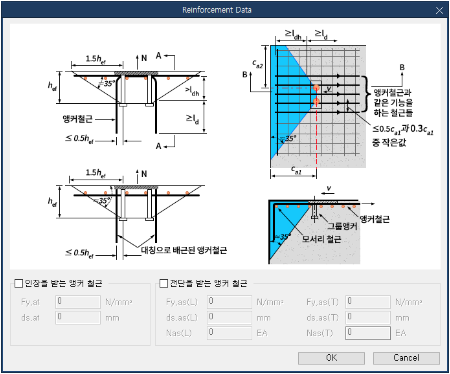This screenshot has height=374, width=450.
Task: Click the ds,as(T) input field
Action: pos(368,317)
